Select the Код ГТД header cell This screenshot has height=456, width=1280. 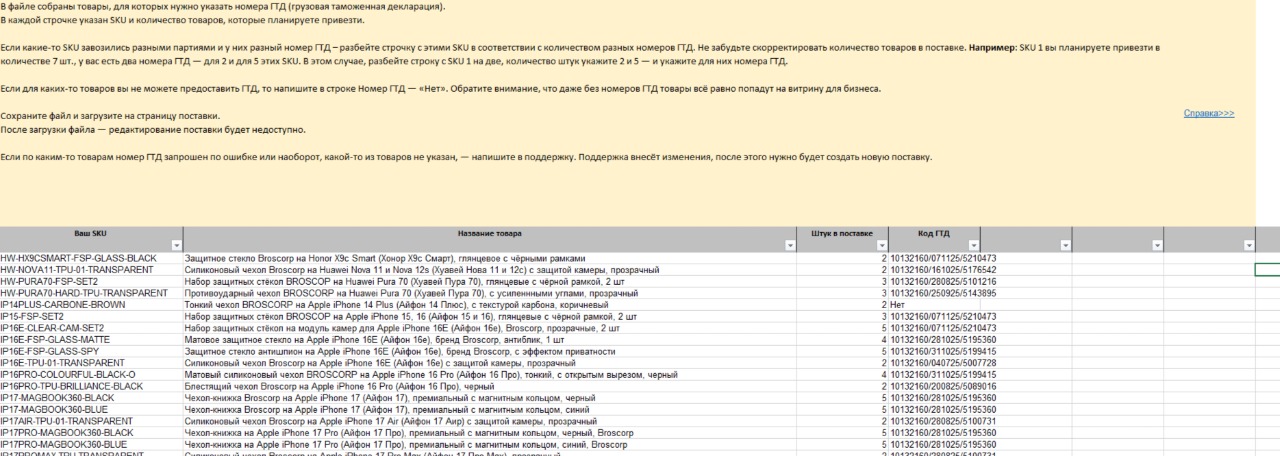click(x=935, y=238)
